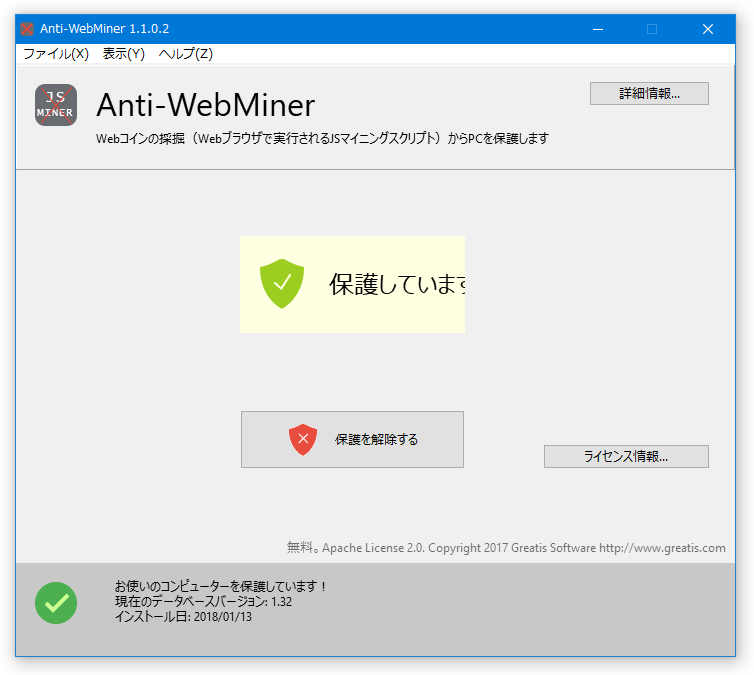Click the お使いのコンピューターを保護しています！ message

[x=222, y=586]
